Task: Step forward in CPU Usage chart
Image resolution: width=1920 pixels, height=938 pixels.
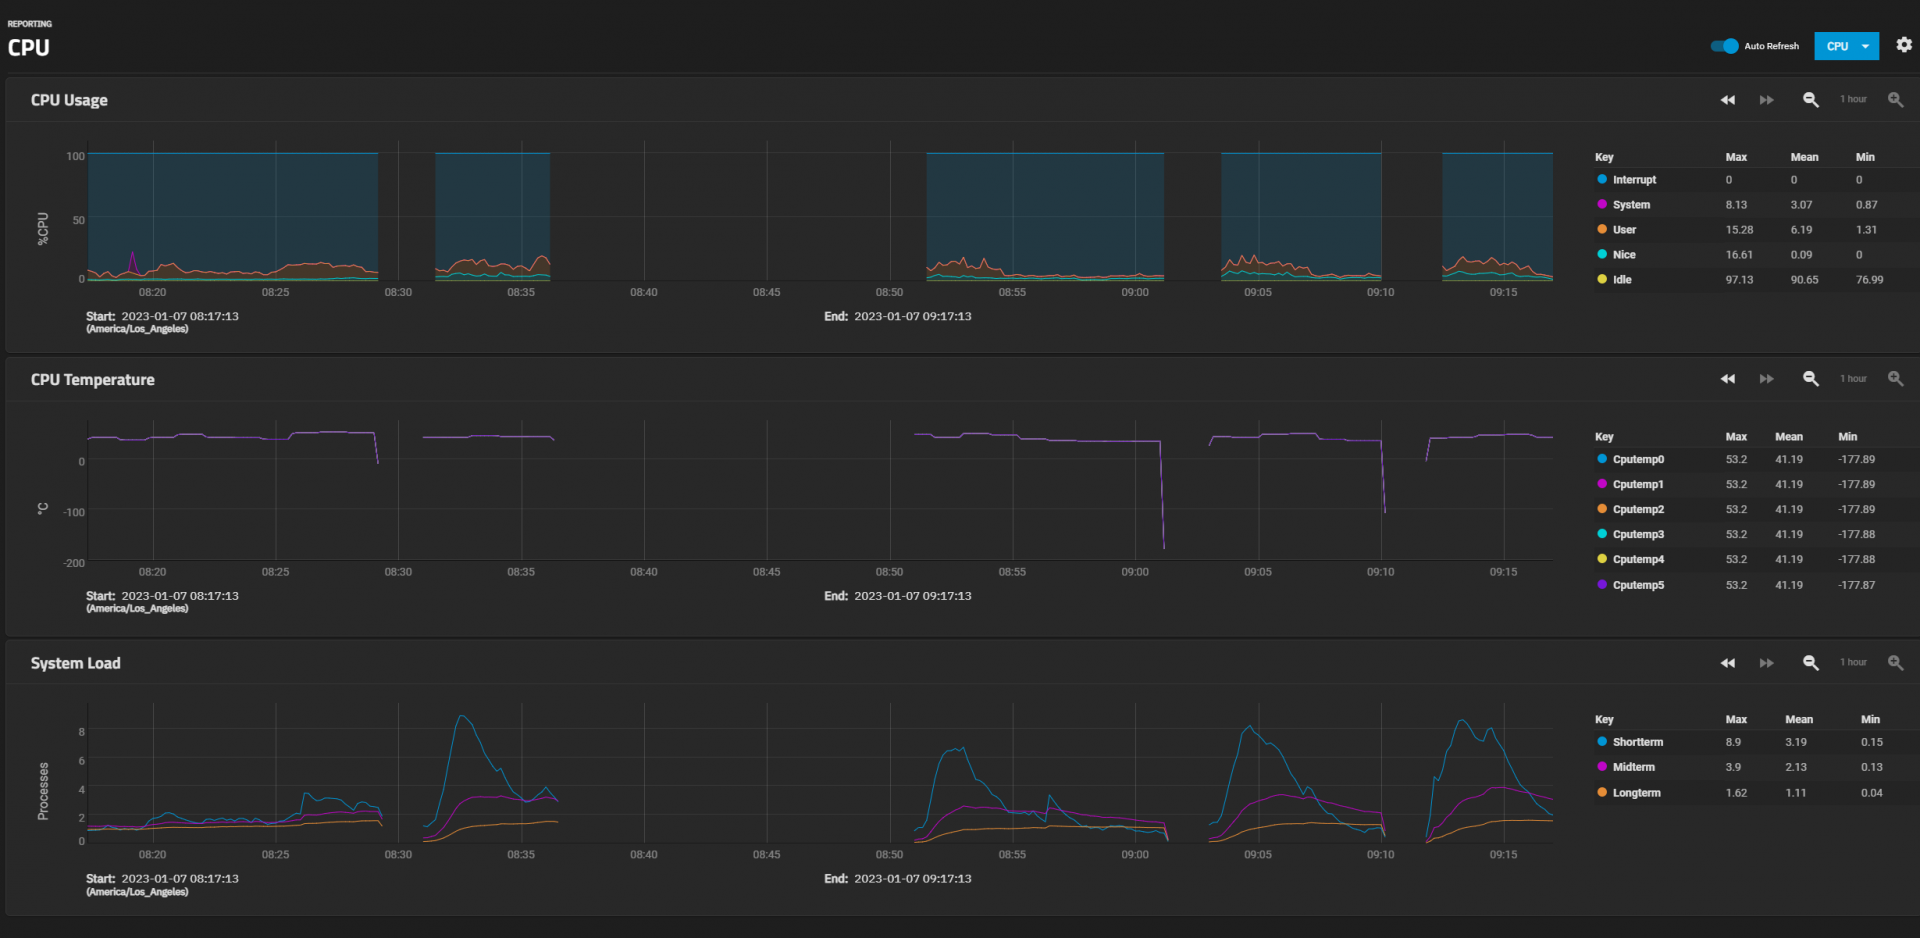Action: pos(1767,100)
